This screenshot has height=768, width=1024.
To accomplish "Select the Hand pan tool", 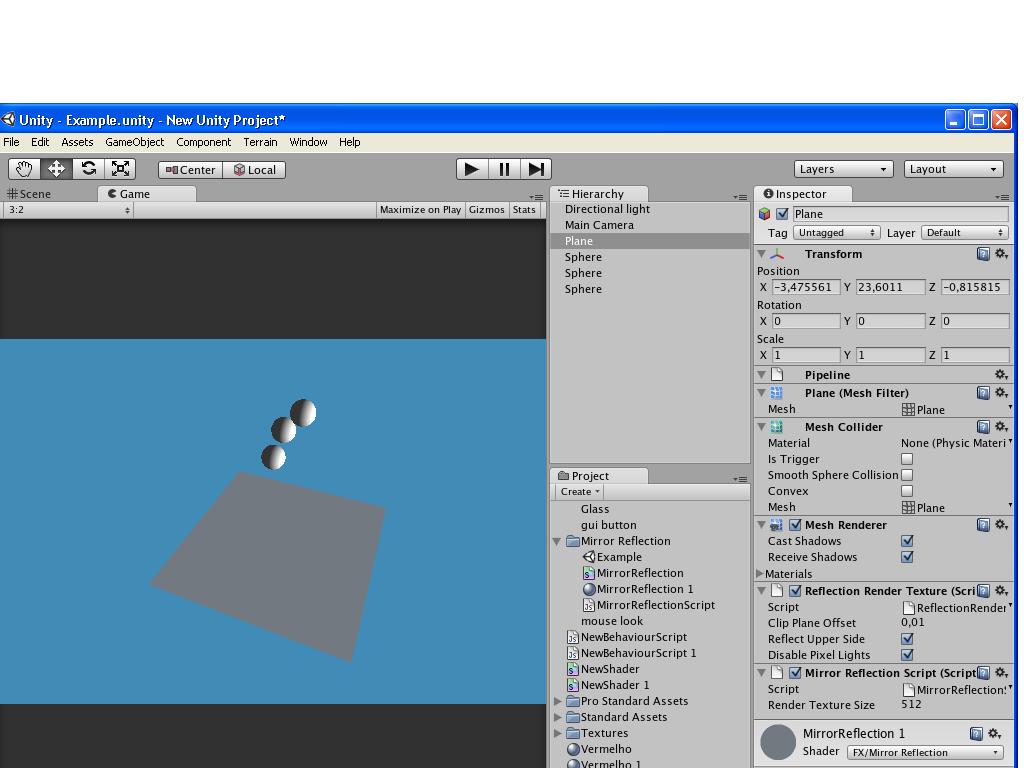I will pyautogui.click(x=24, y=168).
